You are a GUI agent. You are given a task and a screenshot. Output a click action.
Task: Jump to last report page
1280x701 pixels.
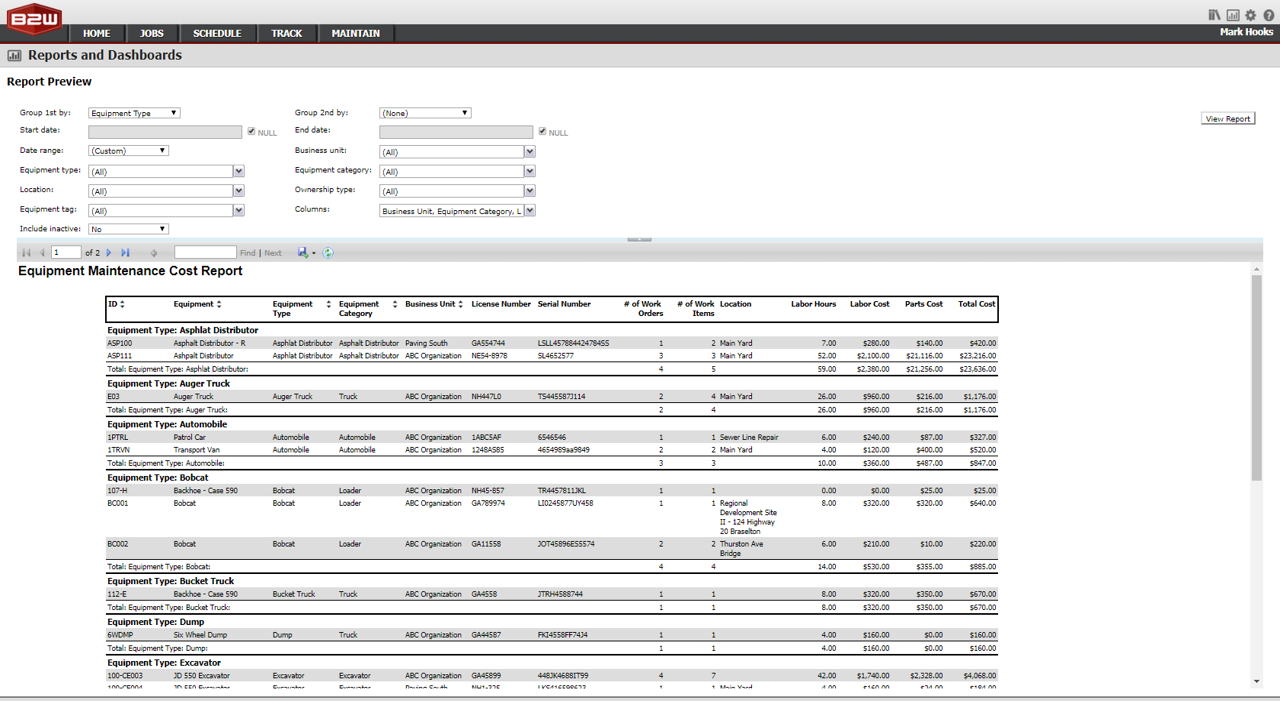click(x=125, y=253)
